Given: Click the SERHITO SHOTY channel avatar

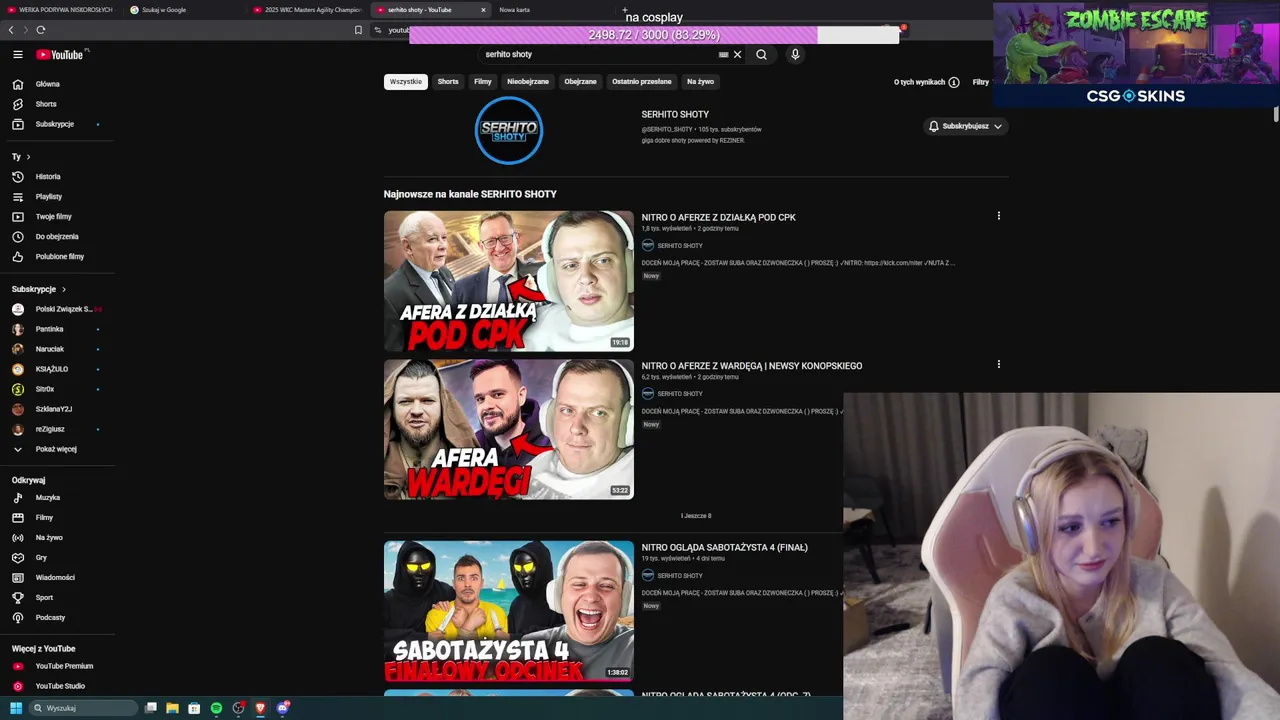Looking at the screenshot, I should point(509,130).
